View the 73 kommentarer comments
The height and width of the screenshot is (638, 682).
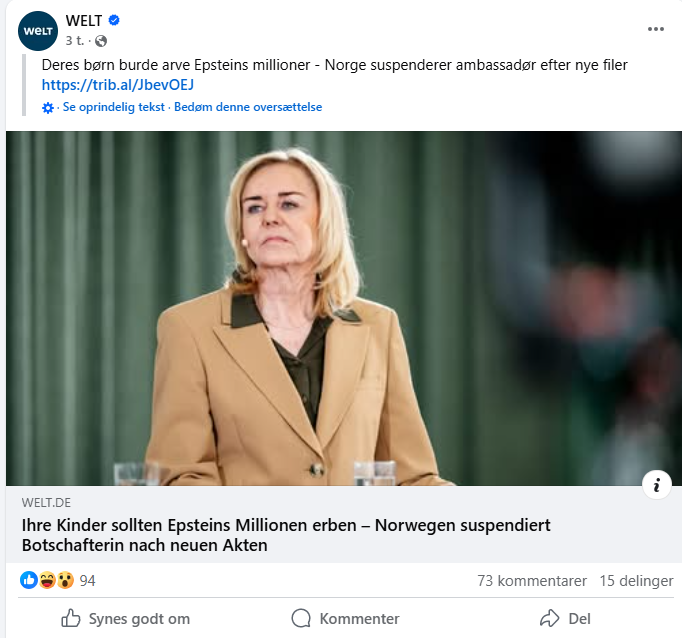(x=531, y=581)
